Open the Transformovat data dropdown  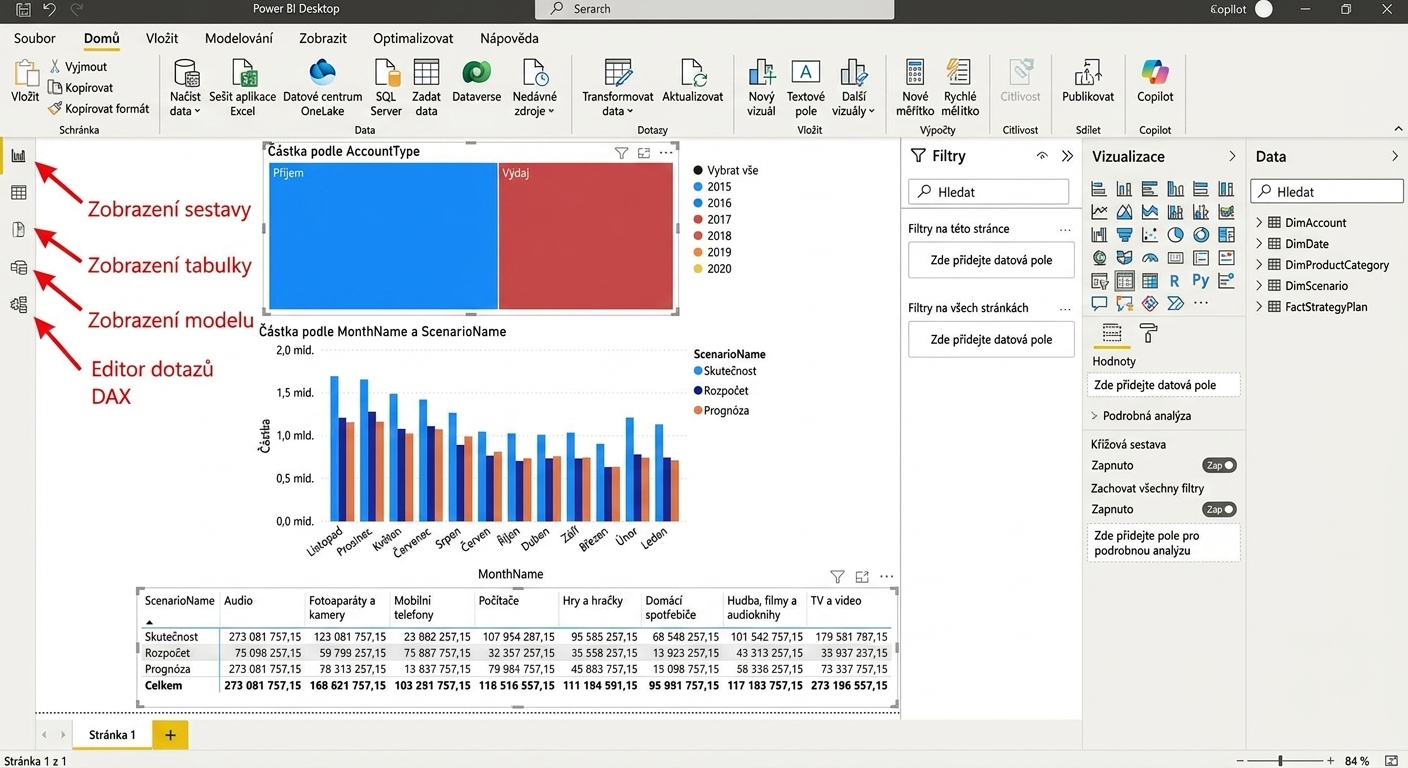pos(617,88)
